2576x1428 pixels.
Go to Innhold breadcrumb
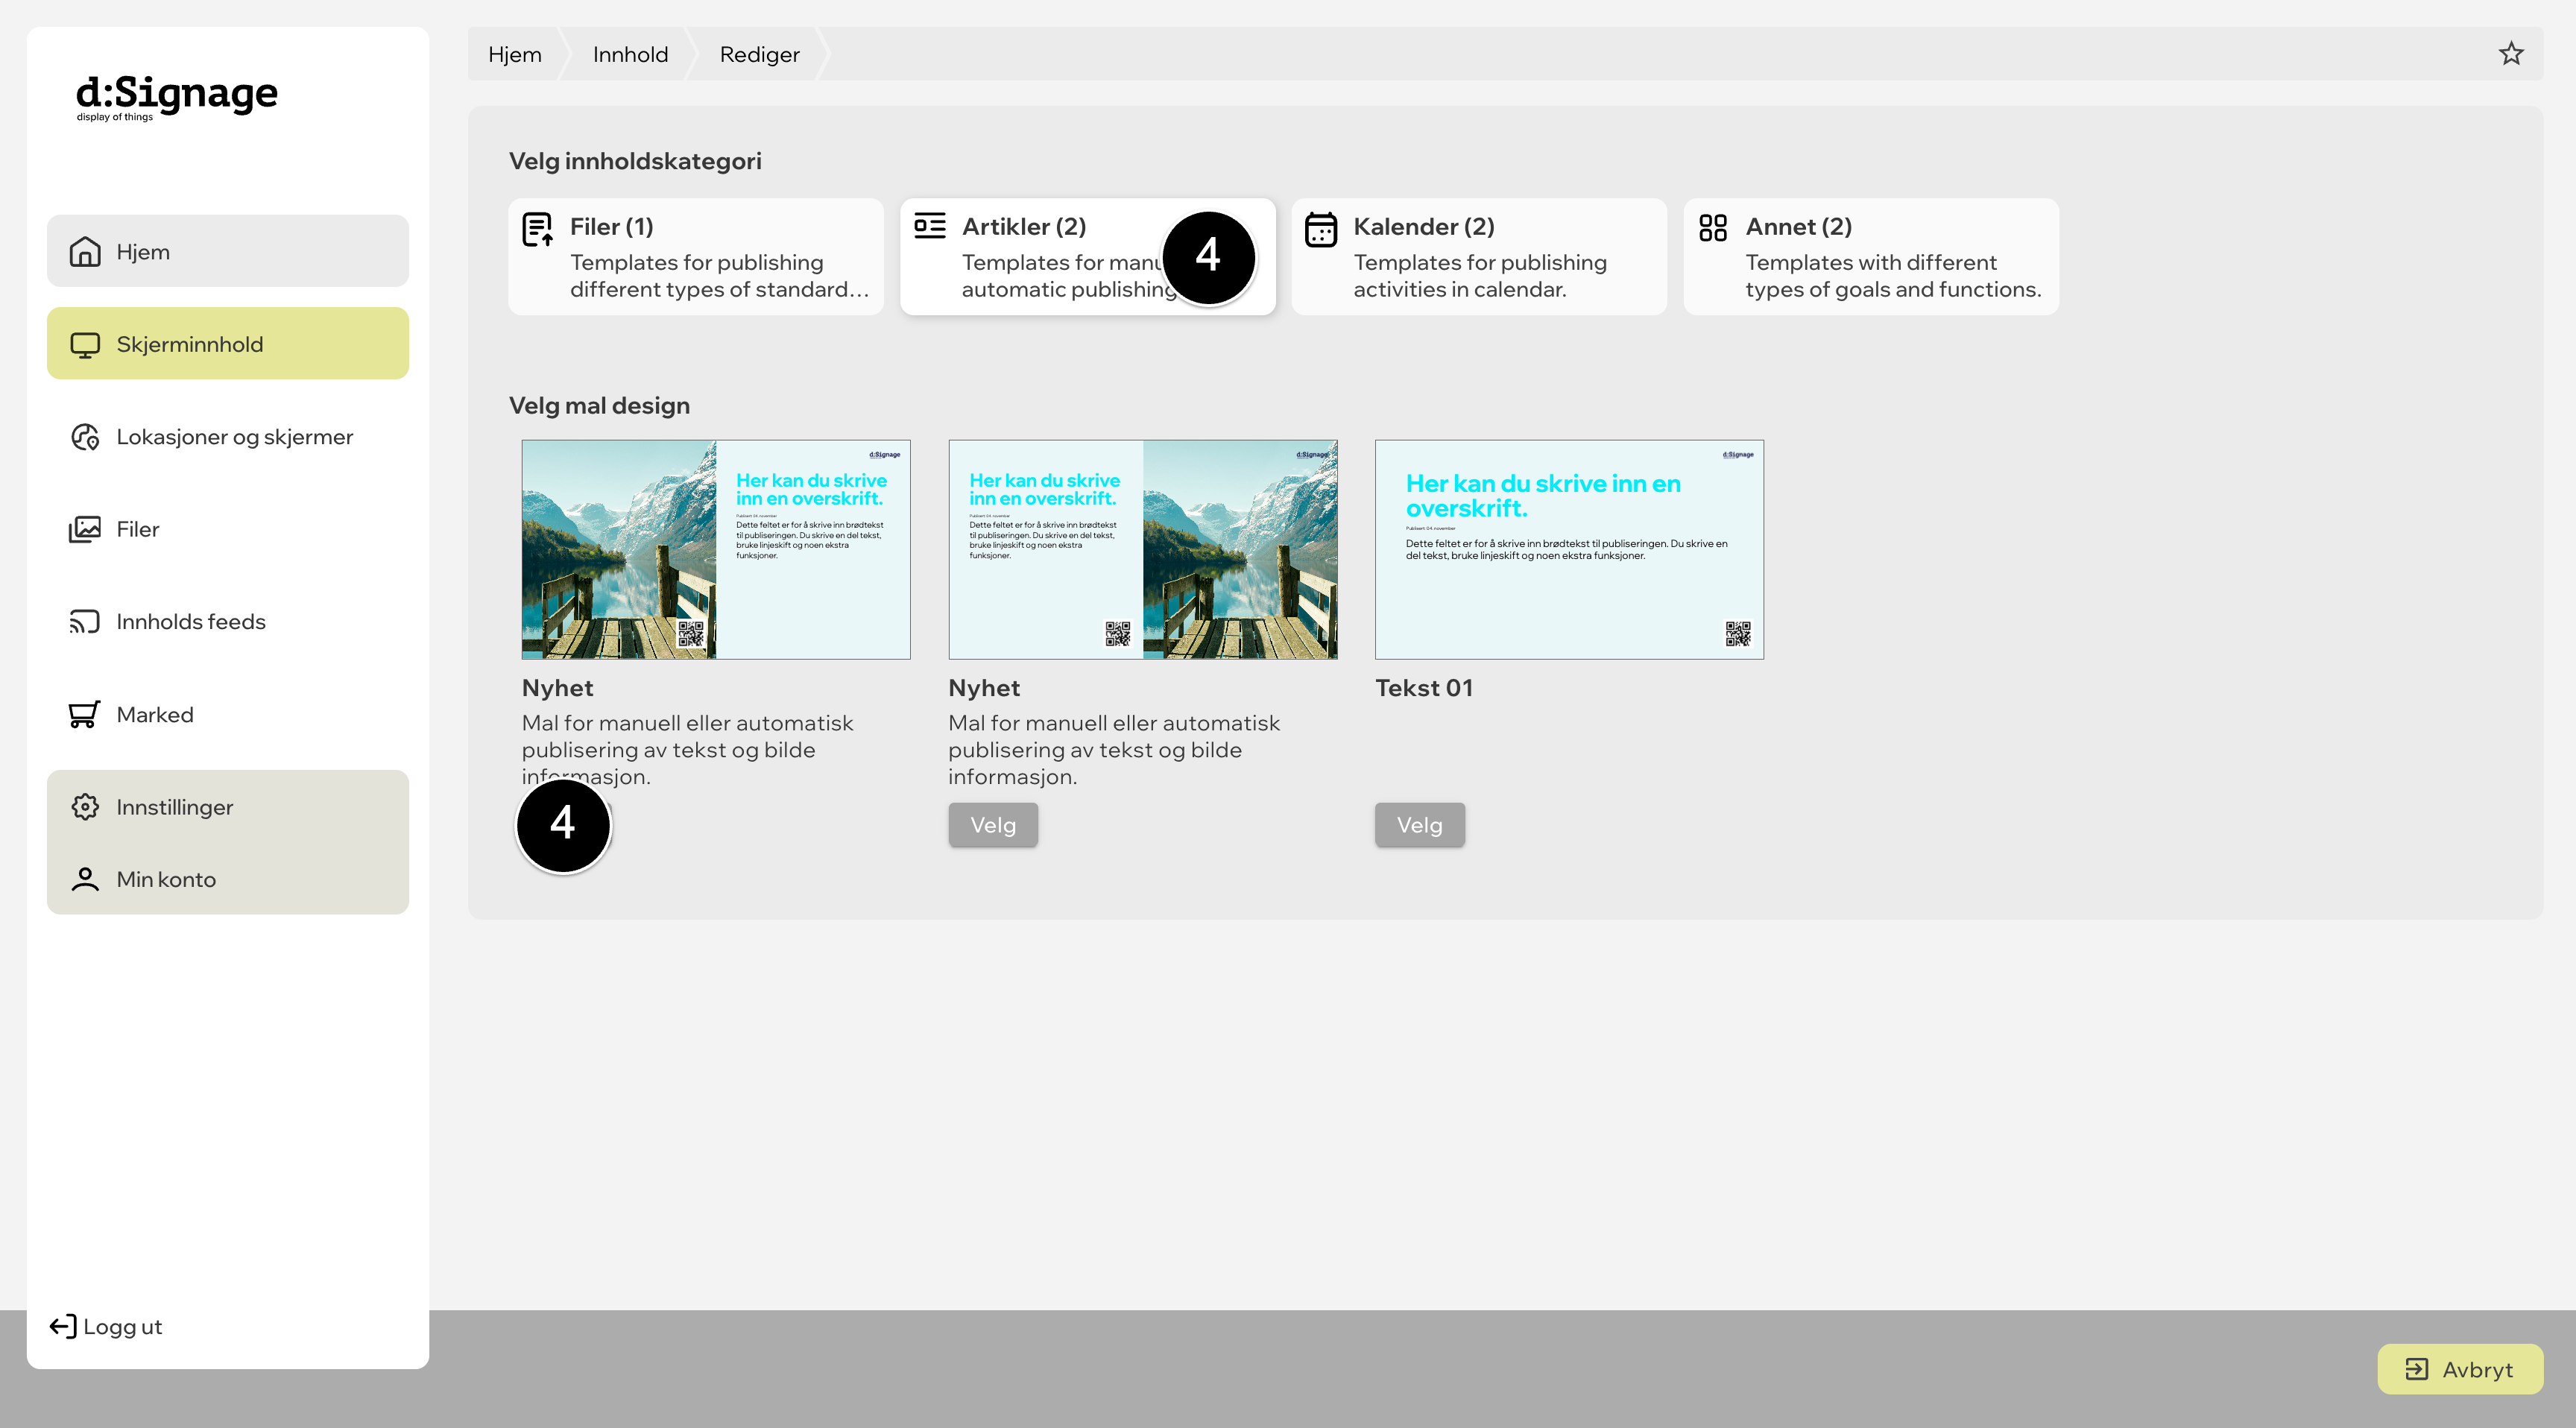pyautogui.click(x=630, y=54)
